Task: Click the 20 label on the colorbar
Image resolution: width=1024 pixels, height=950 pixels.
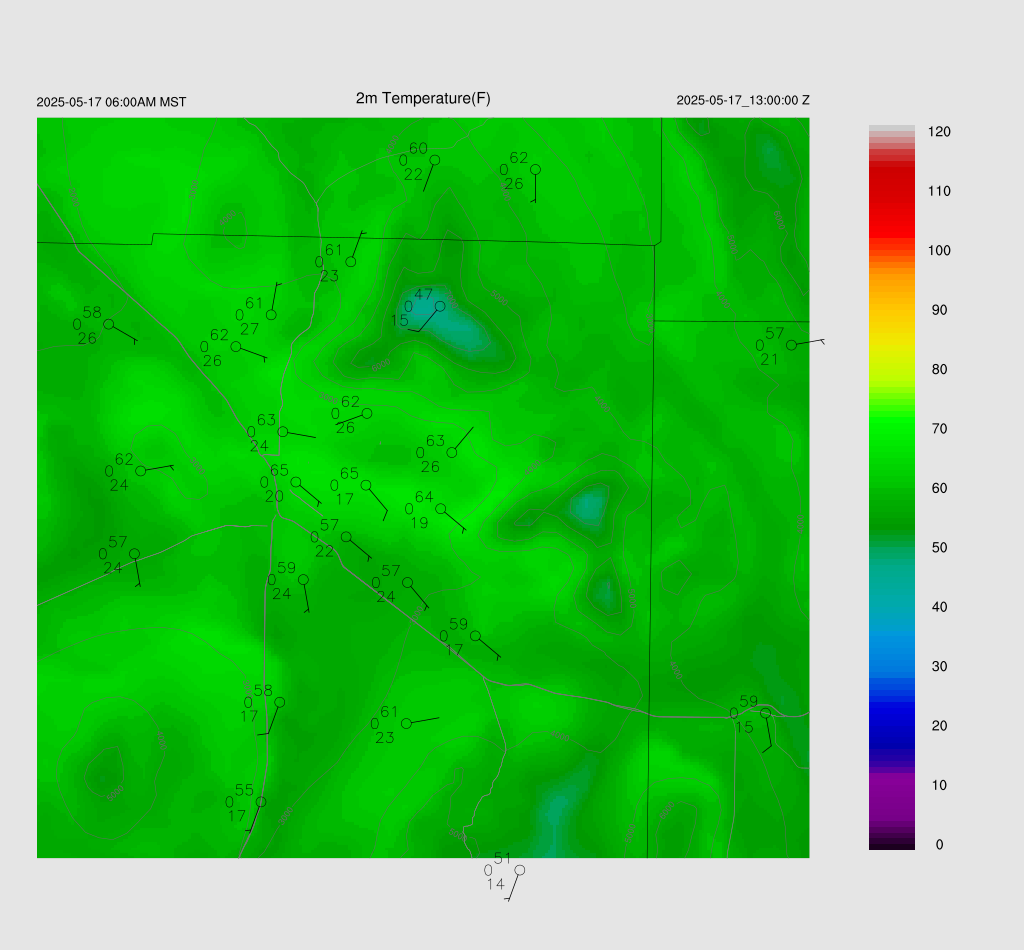Action: [x=939, y=726]
